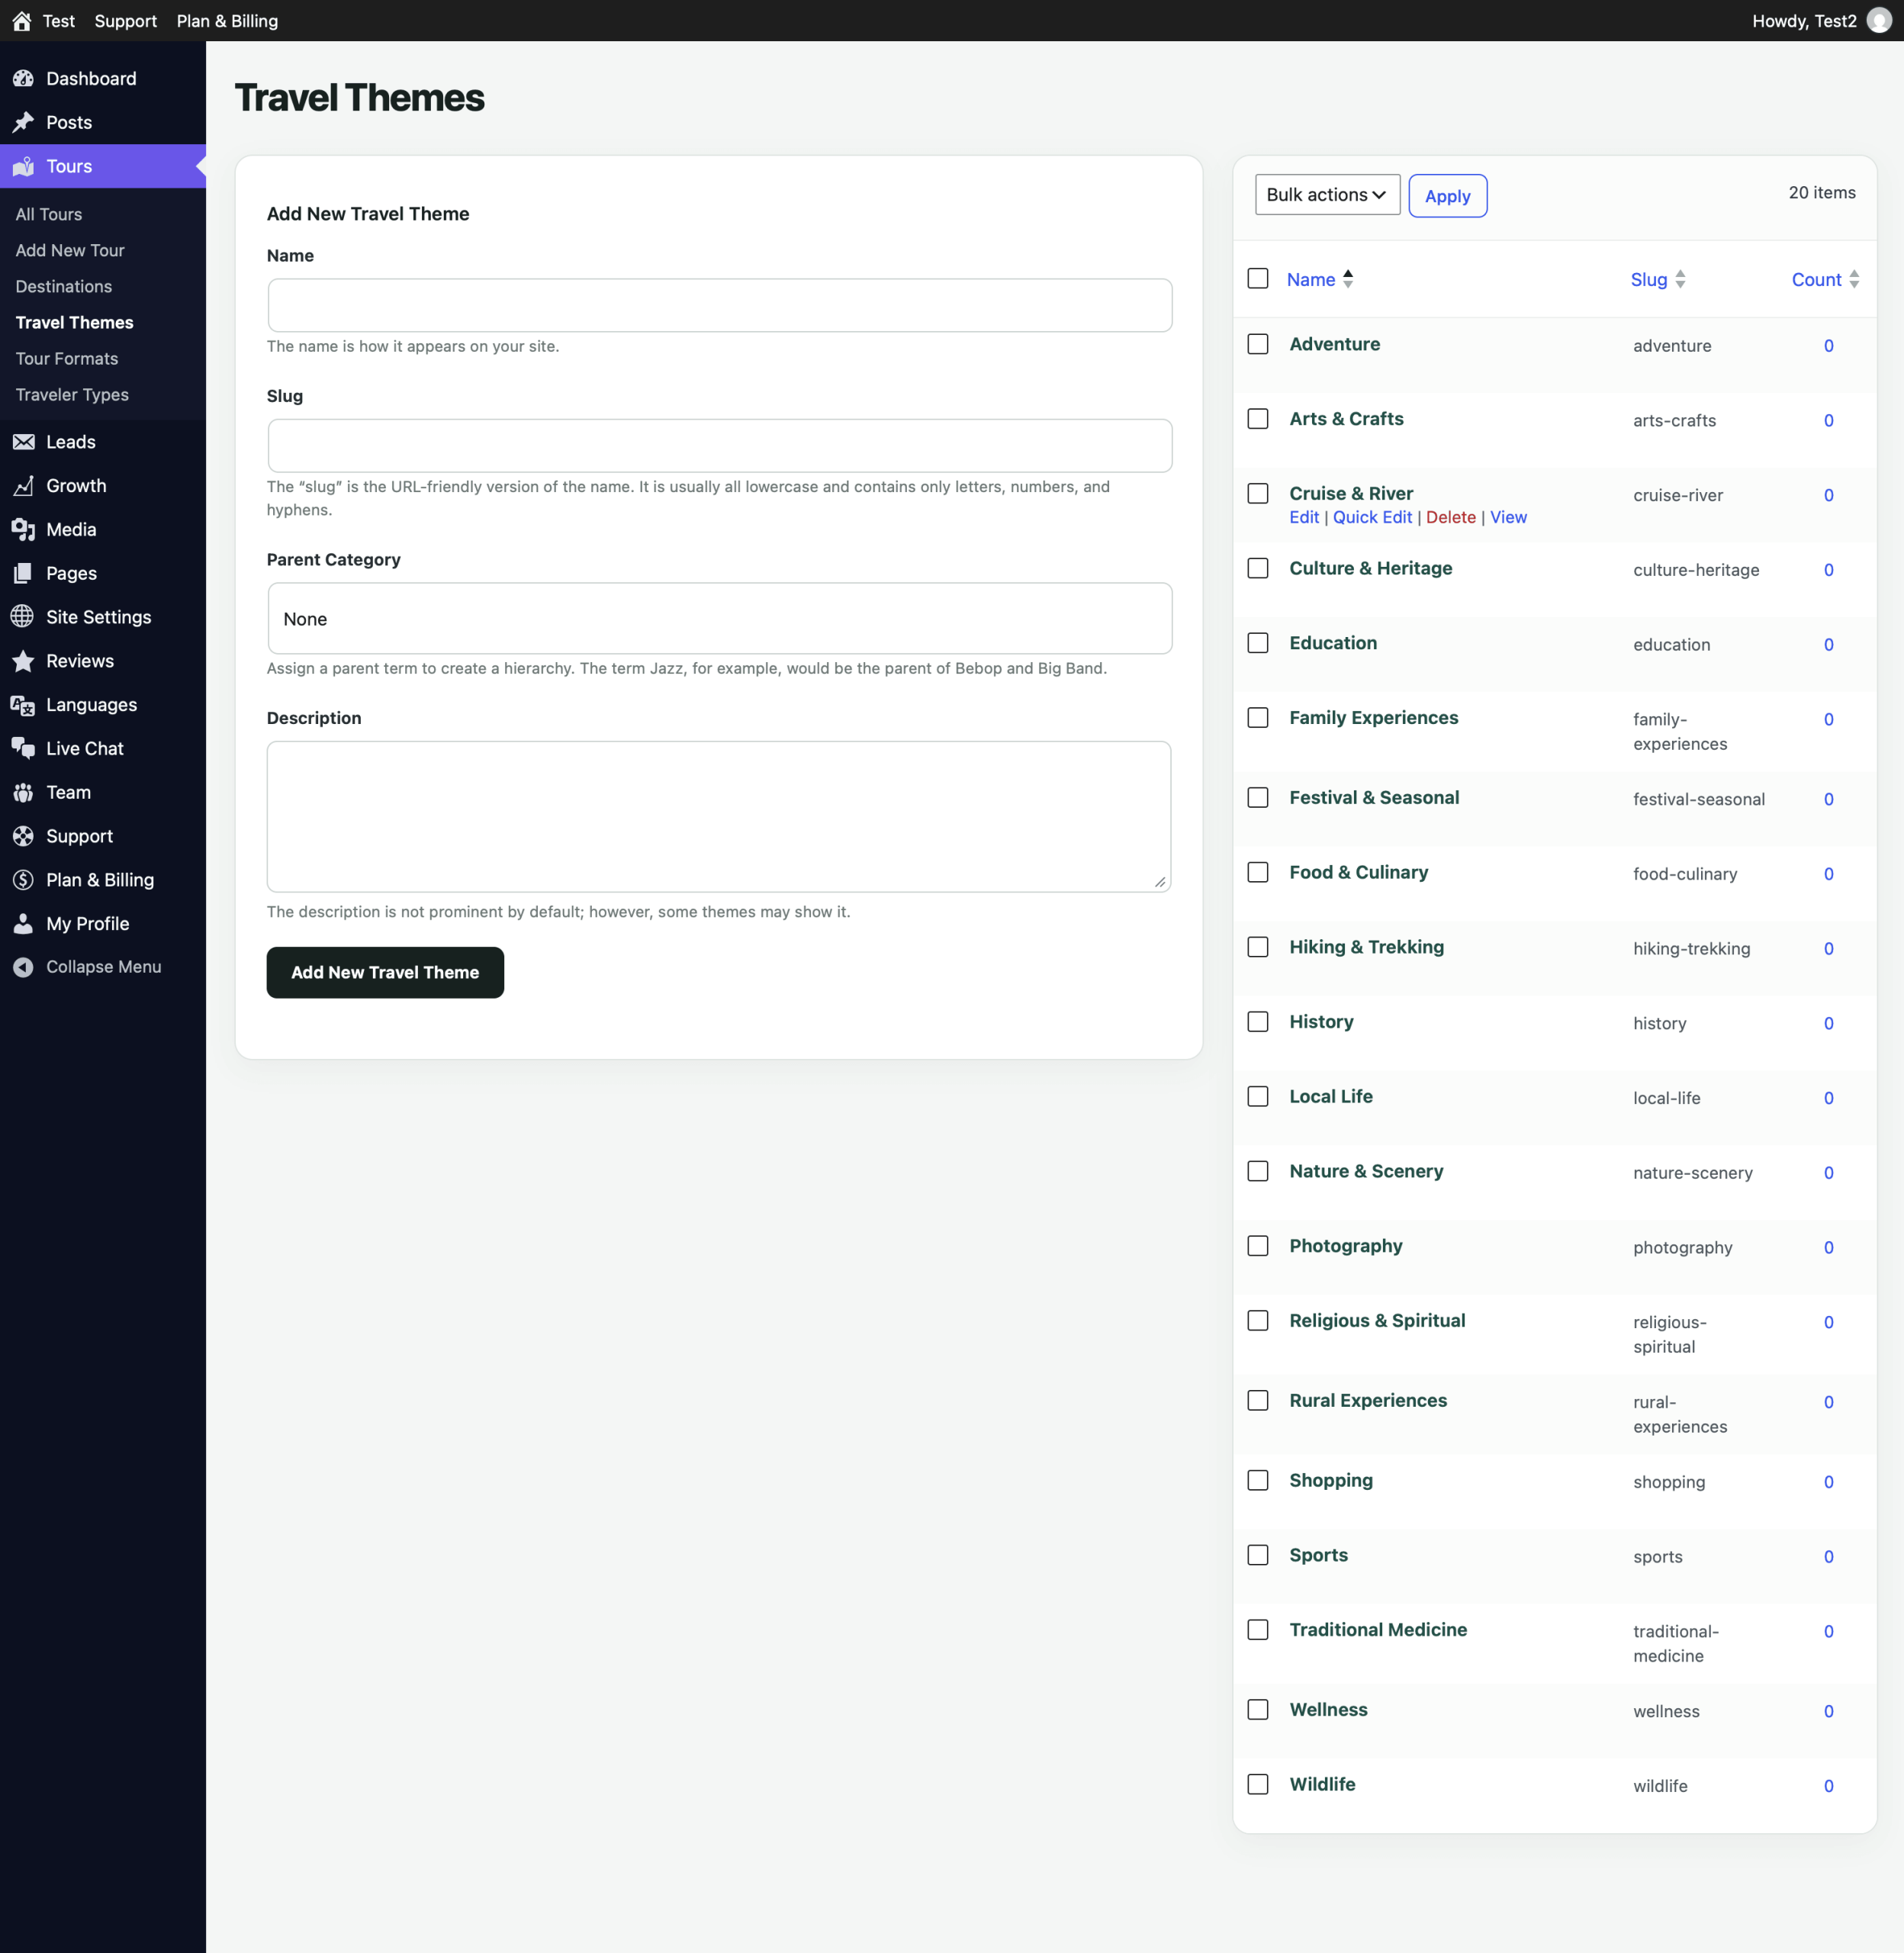Click the Collapse Menu arrow icon
Viewport: 1904px width, 1953px height.
pyautogui.click(x=24, y=967)
